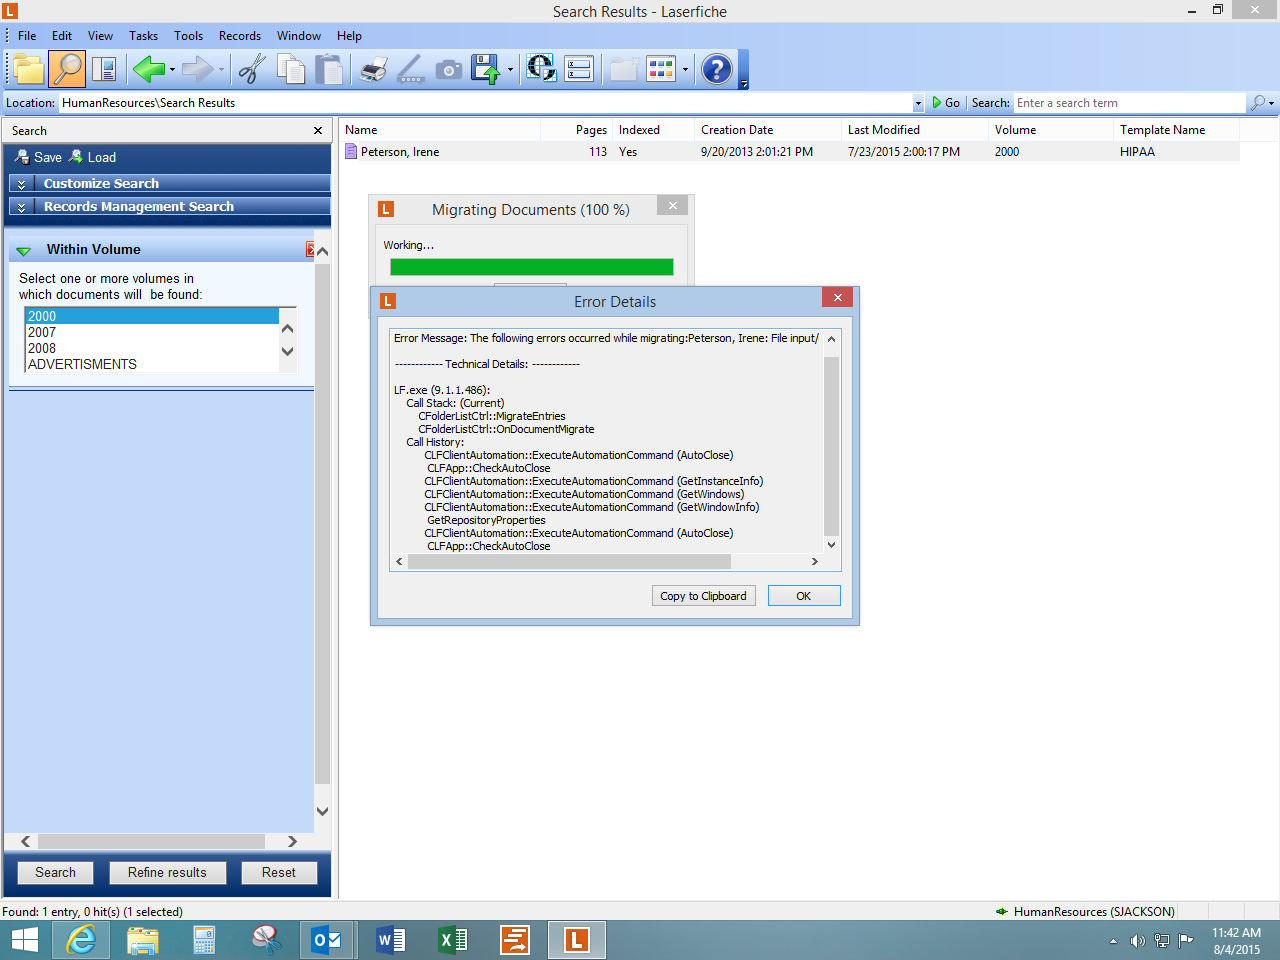
Task: Open the view style dropdown arrow
Action: pyautogui.click(x=685, y=70)
